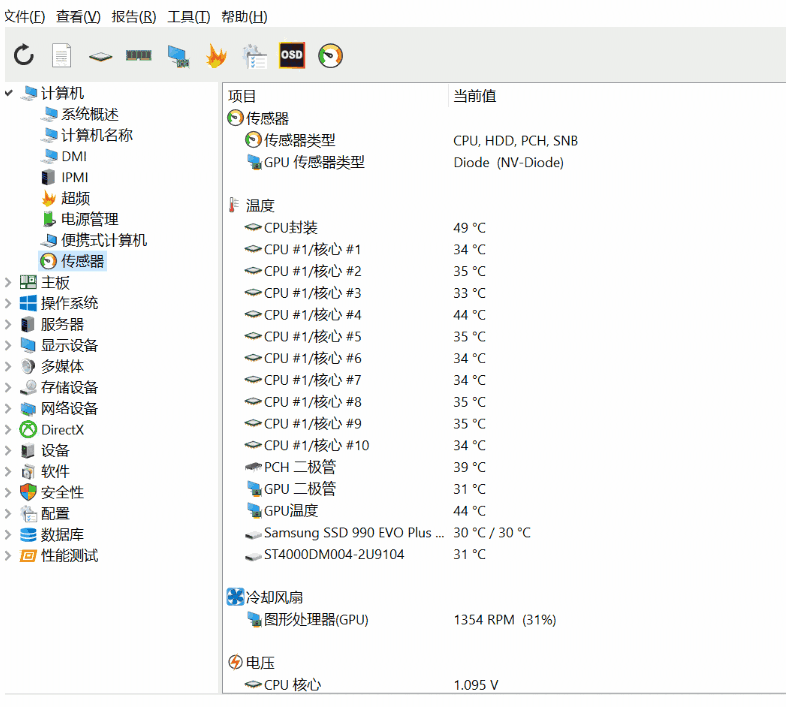Expand the 多媒体 tree node
The height and width of the screenshot is (707, 786).
(9, 367)
